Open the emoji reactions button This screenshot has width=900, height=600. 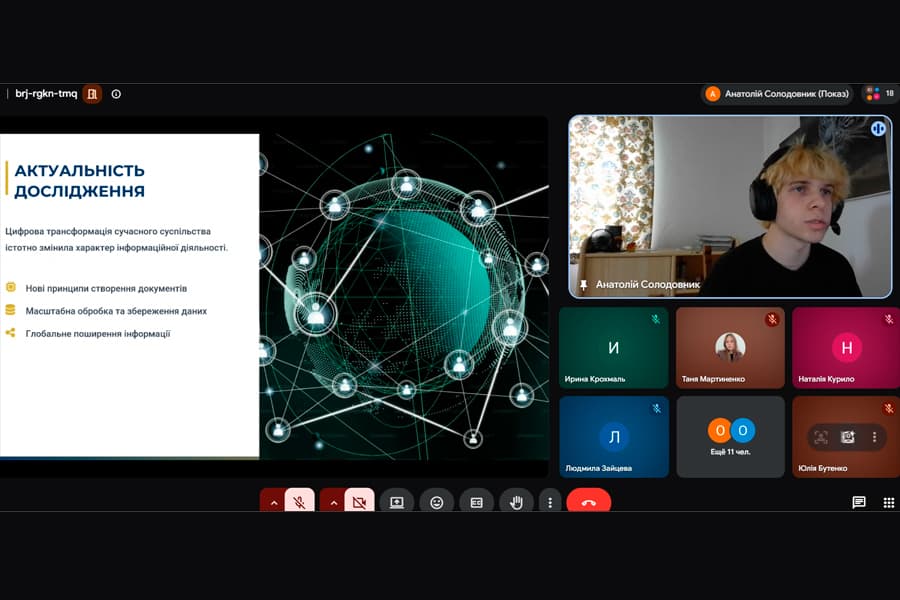click(436, 502)
